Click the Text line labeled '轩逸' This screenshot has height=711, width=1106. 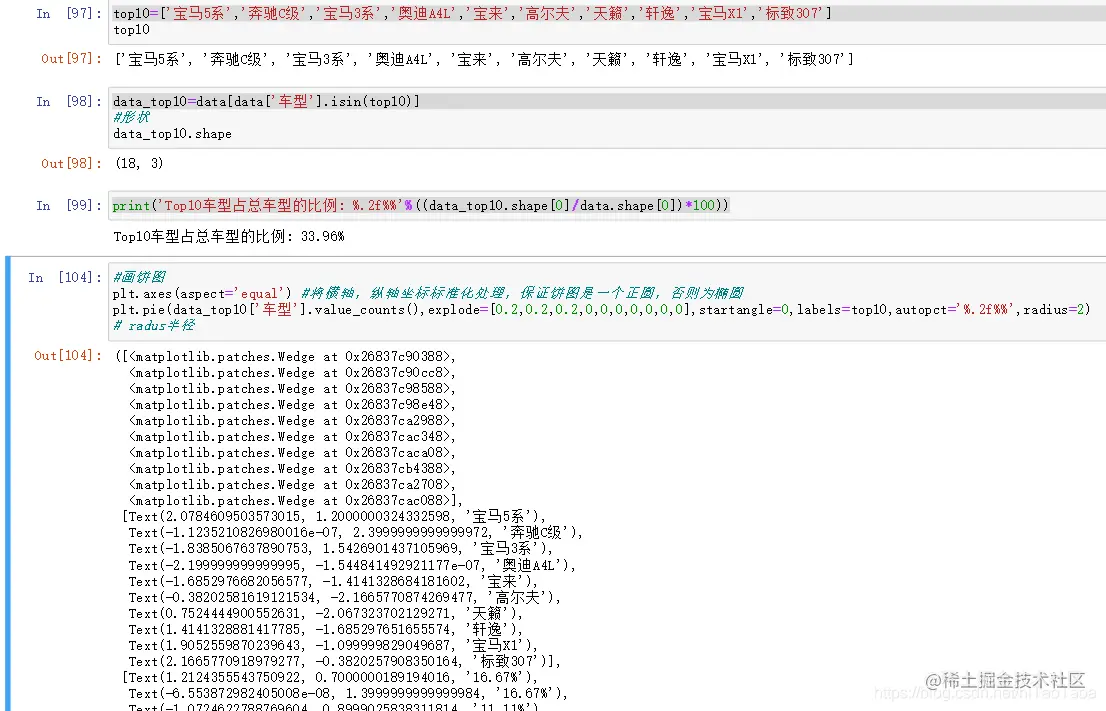[326, 630]
